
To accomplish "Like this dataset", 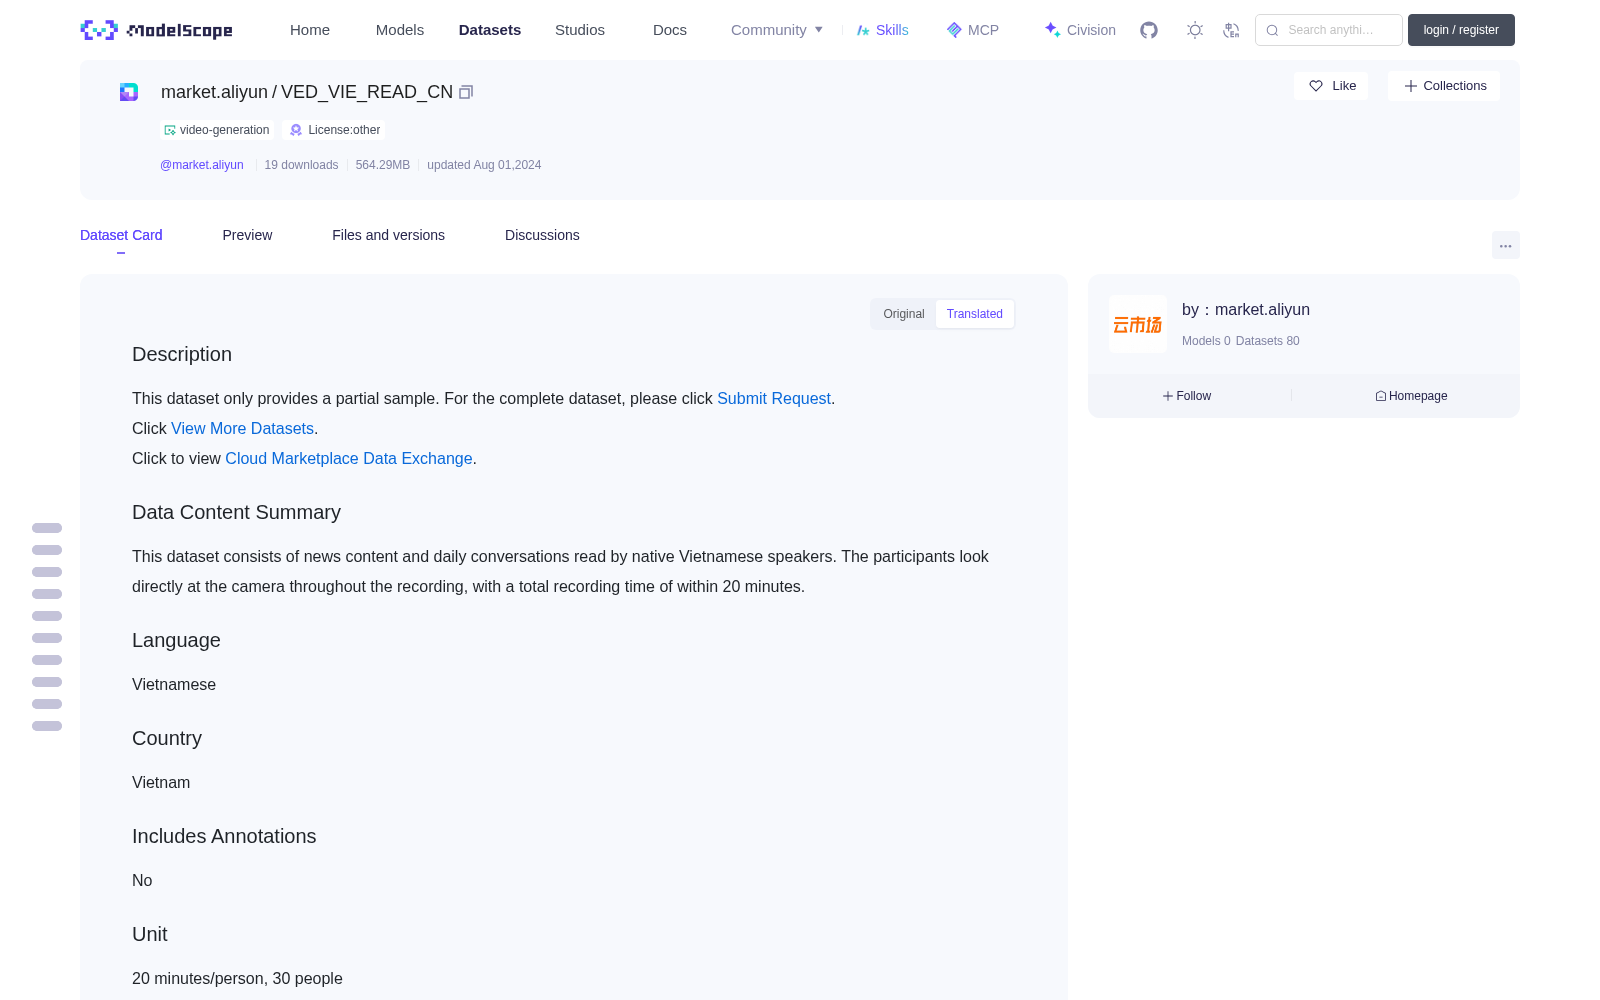I will [1331, 86].
